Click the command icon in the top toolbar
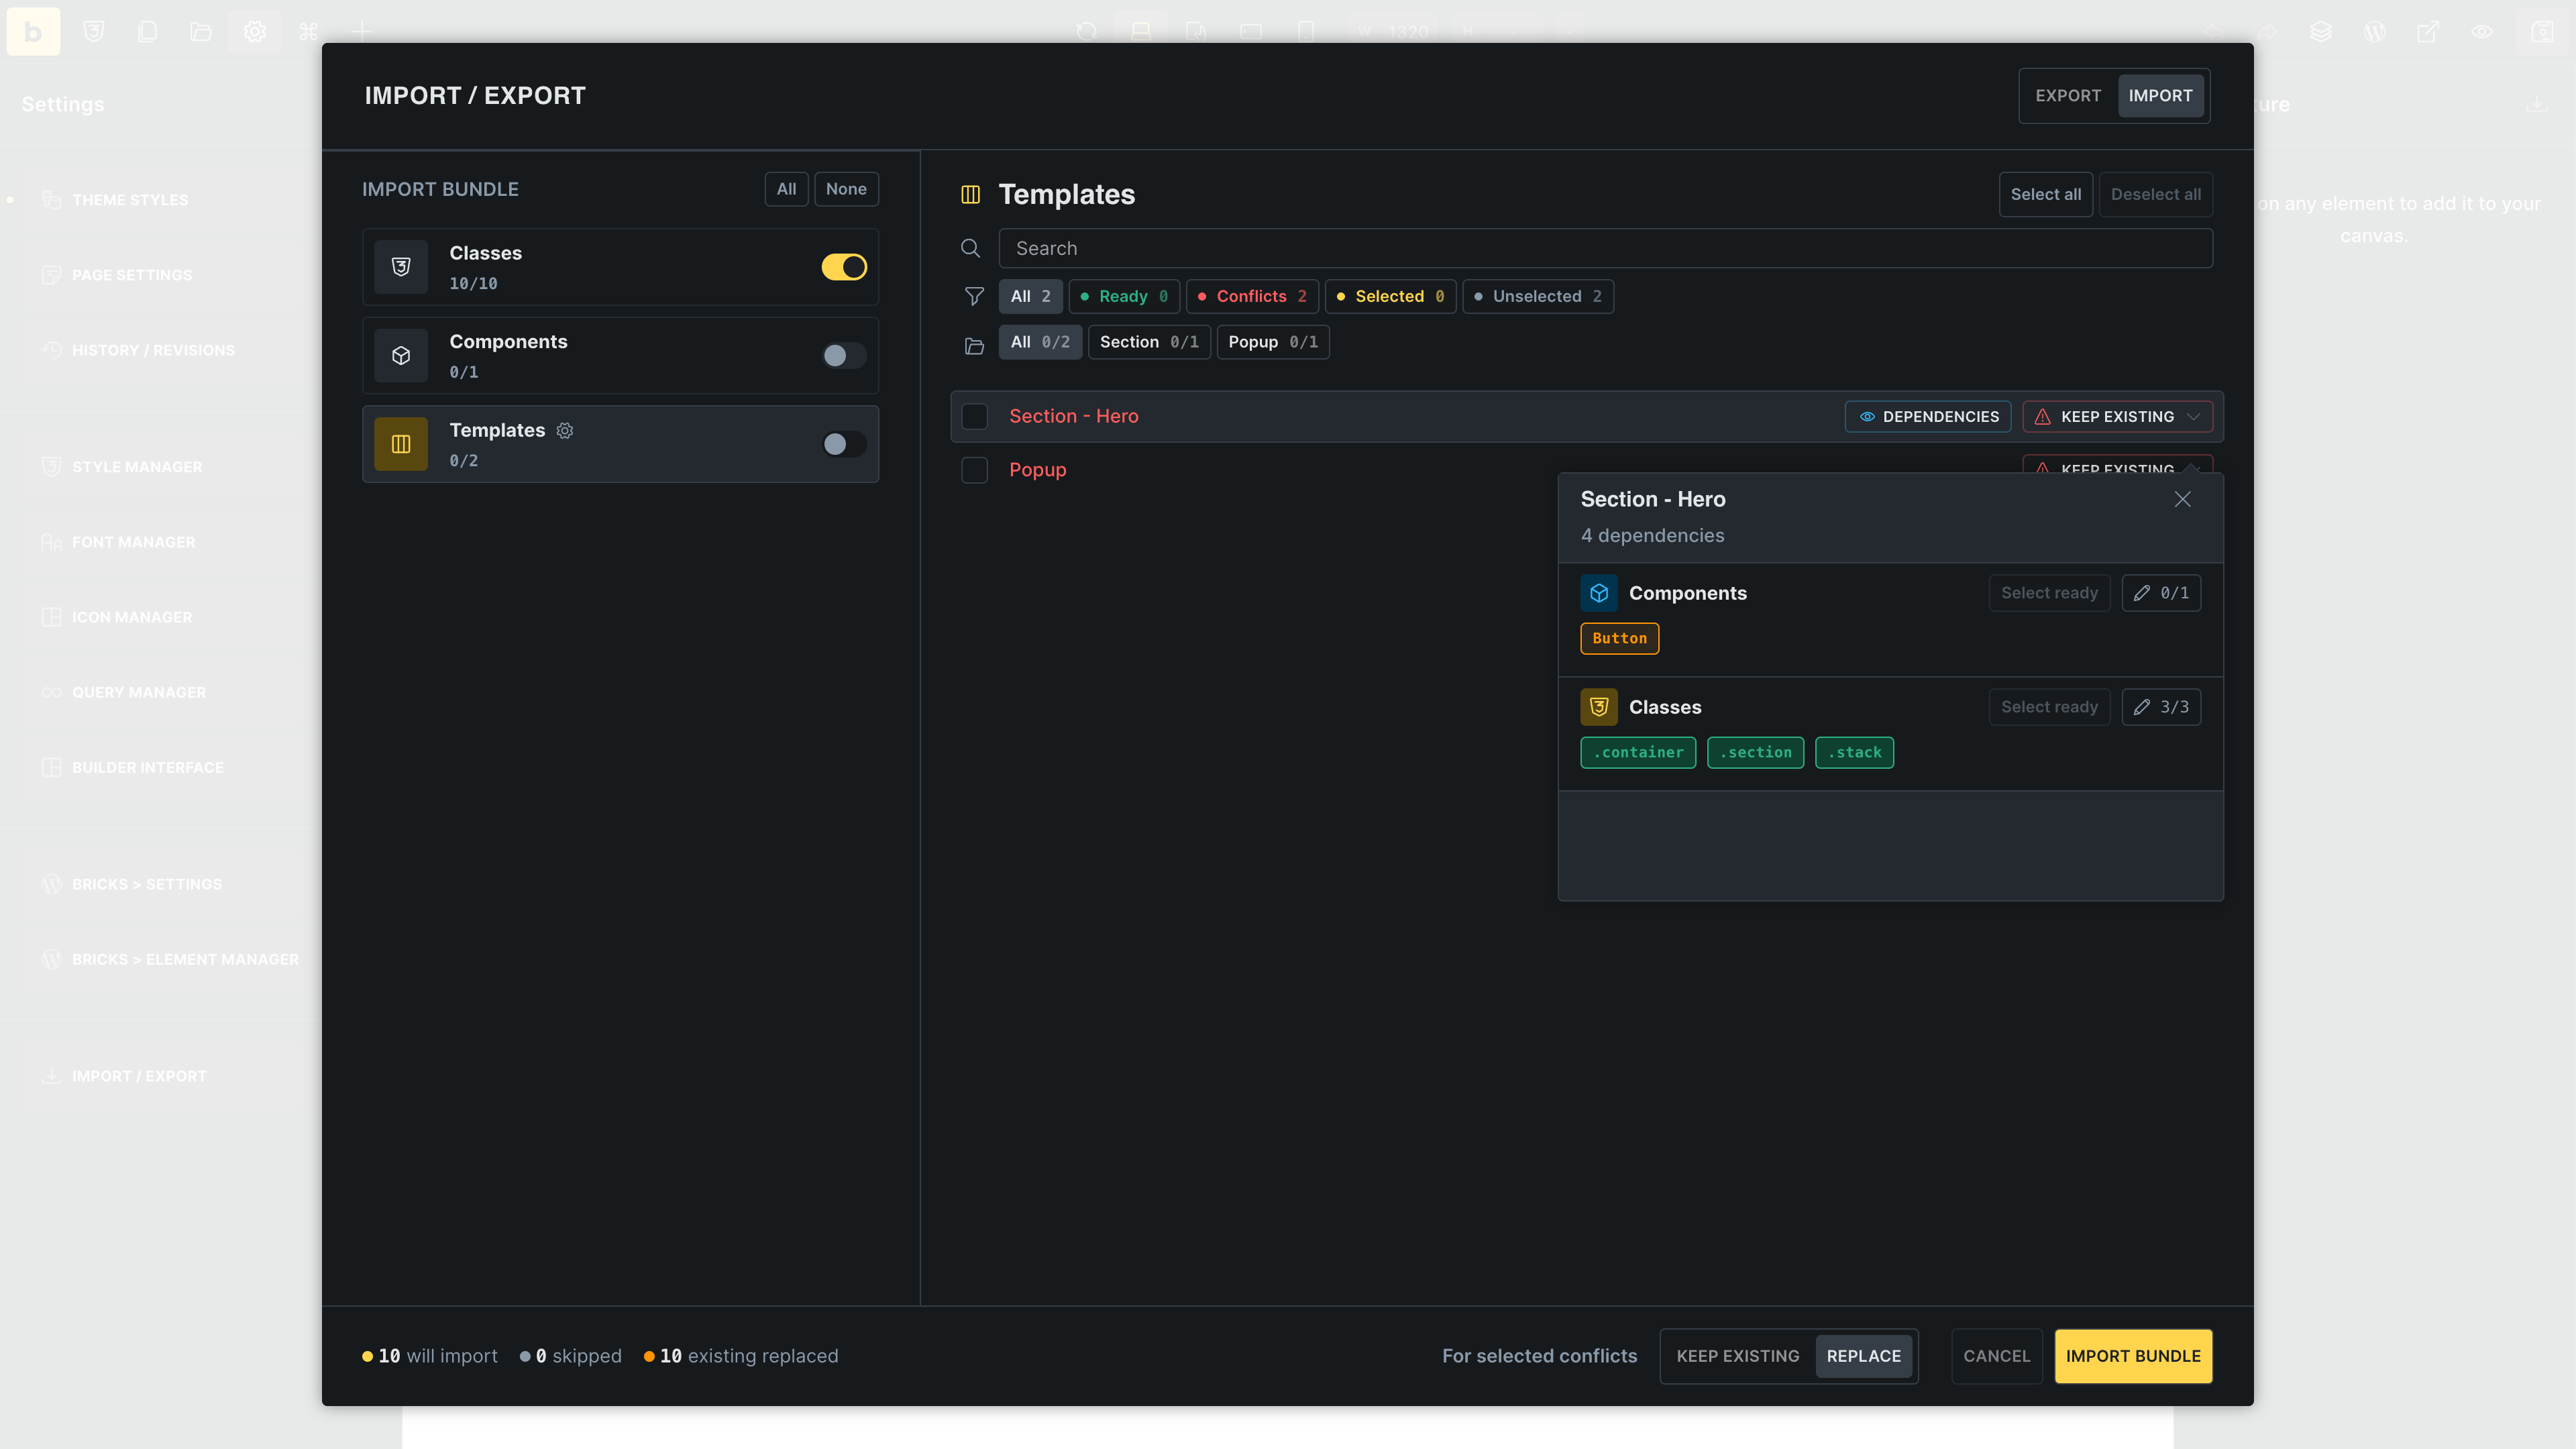The height and width of the screenshot is (1449, 2576). point(308,31)
